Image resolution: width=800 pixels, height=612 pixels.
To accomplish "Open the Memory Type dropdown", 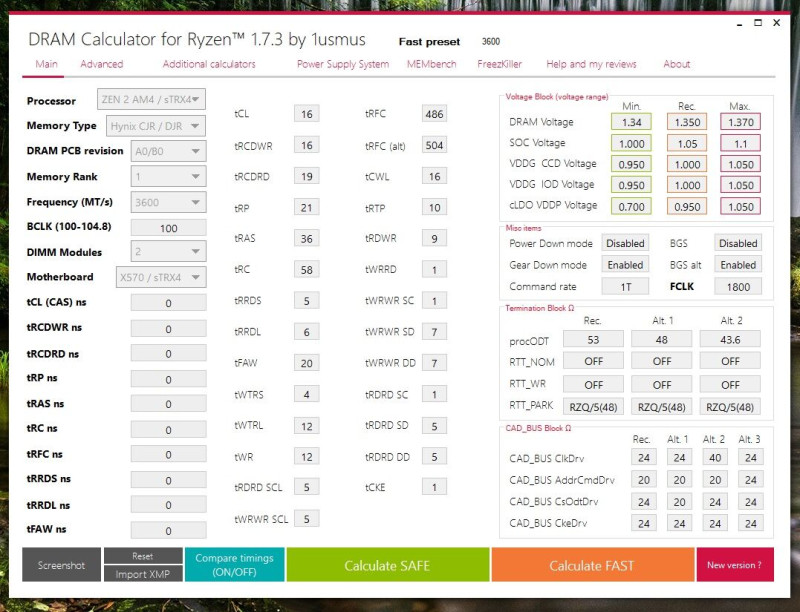I will click(x=156, y=126).
